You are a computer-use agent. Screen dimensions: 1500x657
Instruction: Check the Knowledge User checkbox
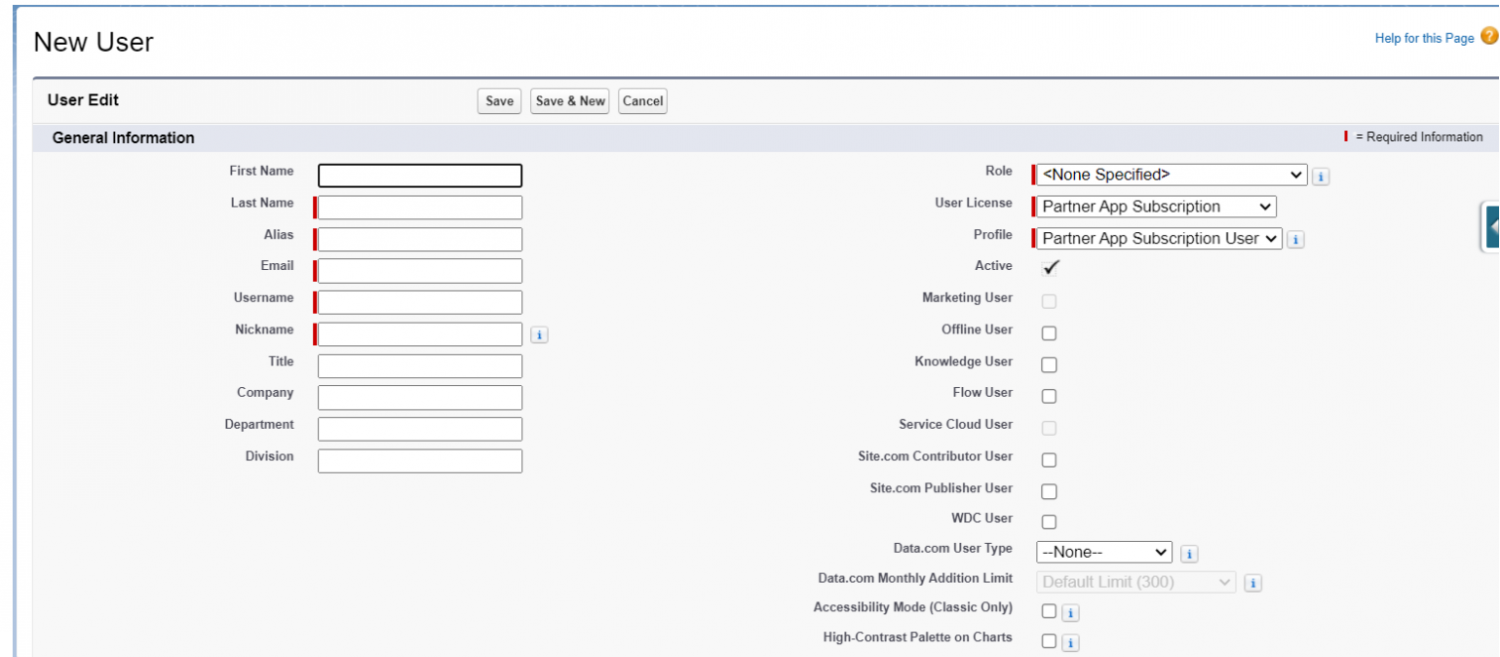click(1049, 365)
